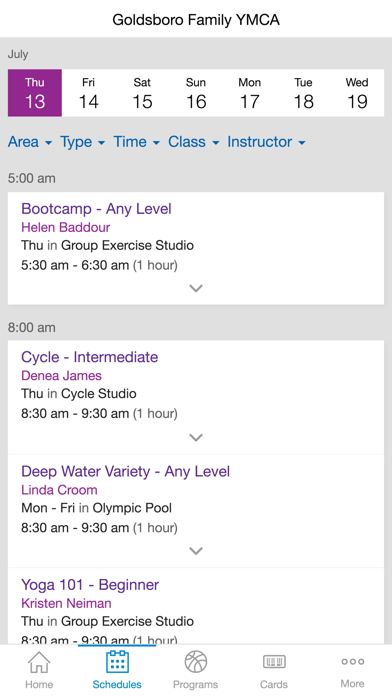The height and width of the screenshot is (696, 392).
Task: Select Fri 14 in date strip
Action: point(88,93)
